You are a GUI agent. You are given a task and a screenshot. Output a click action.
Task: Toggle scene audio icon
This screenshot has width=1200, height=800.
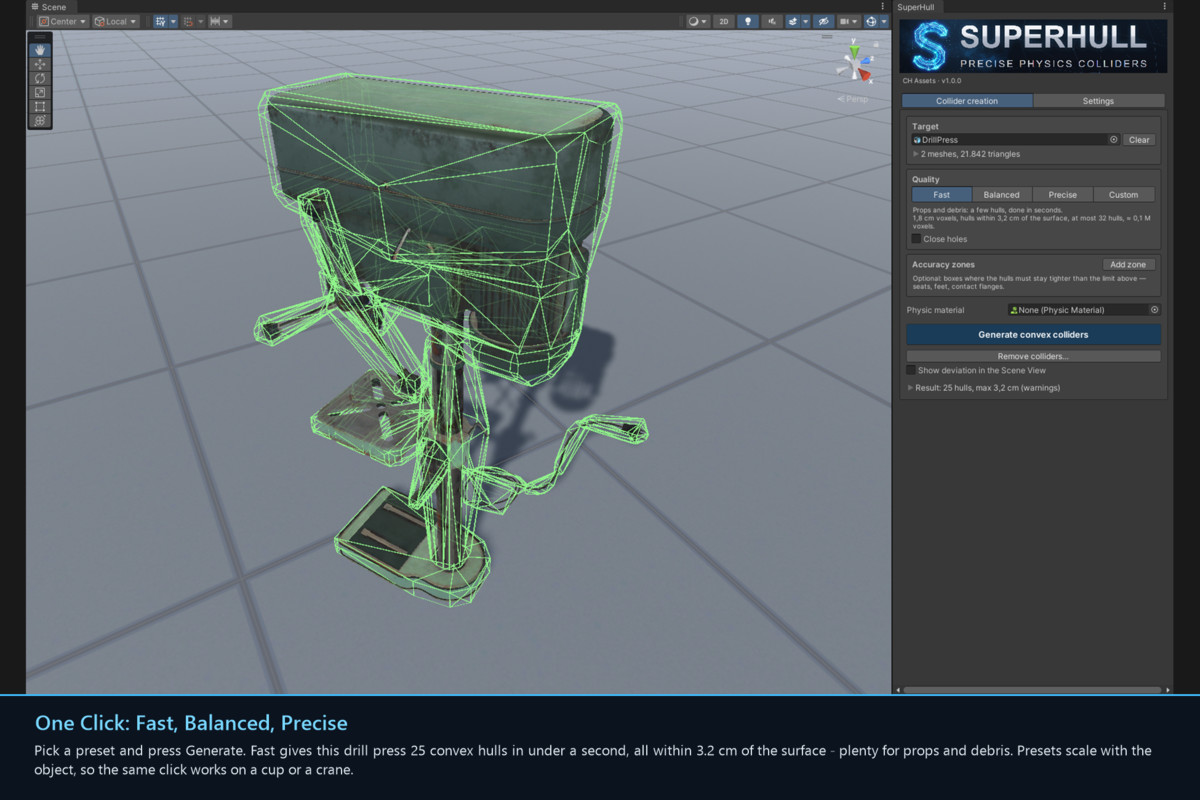pos(772,21)
